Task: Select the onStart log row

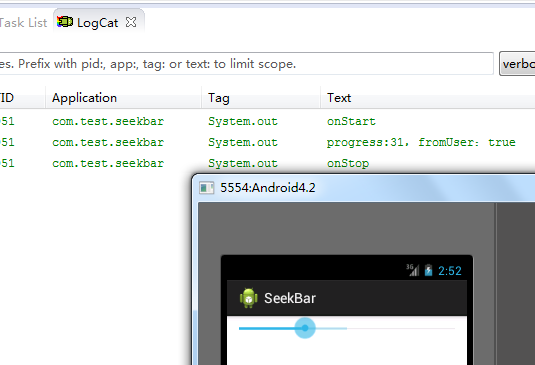Action: [x=268, y=121]
